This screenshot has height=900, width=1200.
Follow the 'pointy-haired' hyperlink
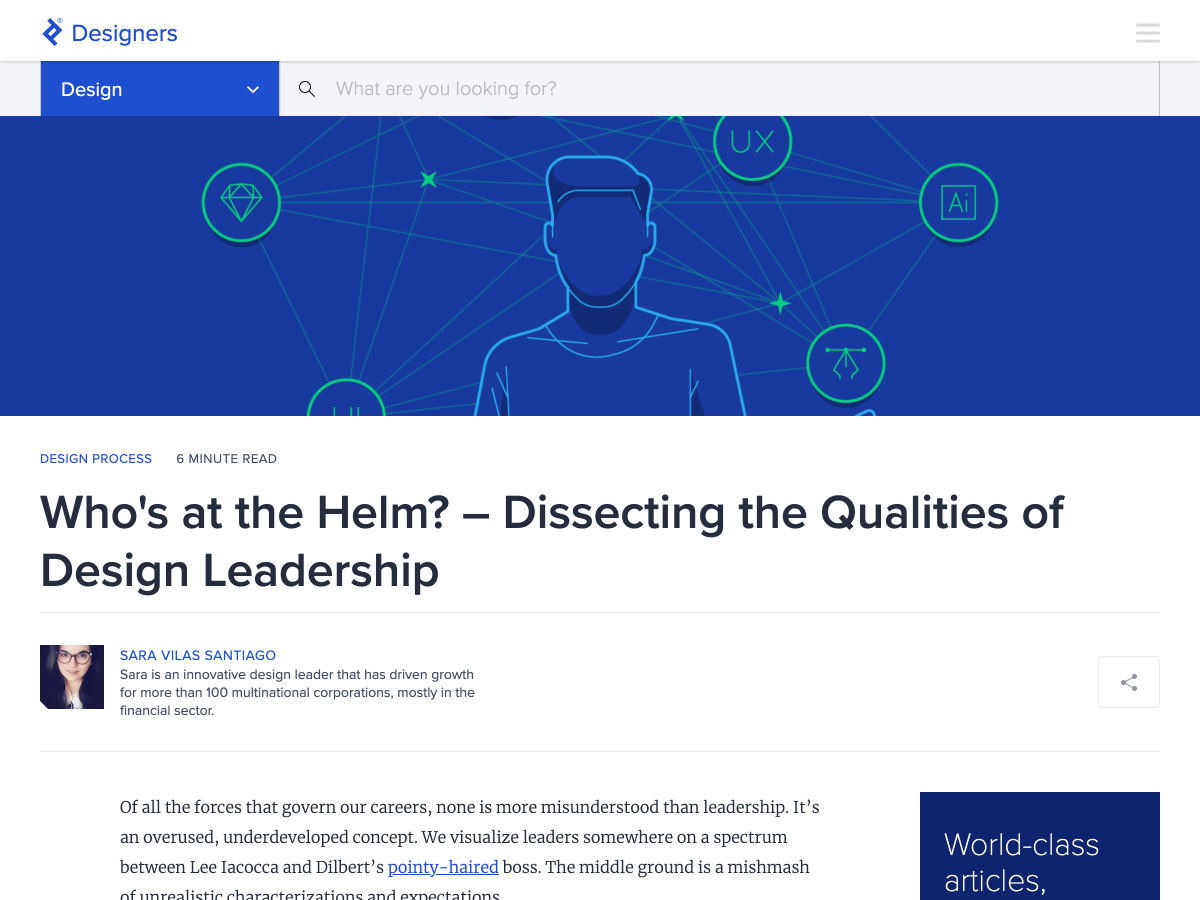[x=443, y=867]
